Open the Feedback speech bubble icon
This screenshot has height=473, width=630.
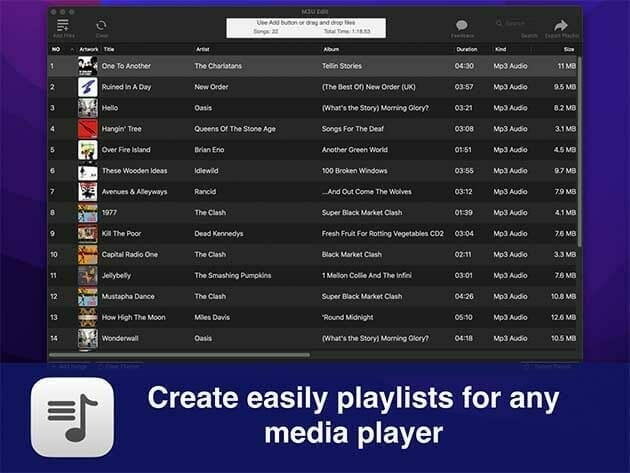(x=462, y=25)
